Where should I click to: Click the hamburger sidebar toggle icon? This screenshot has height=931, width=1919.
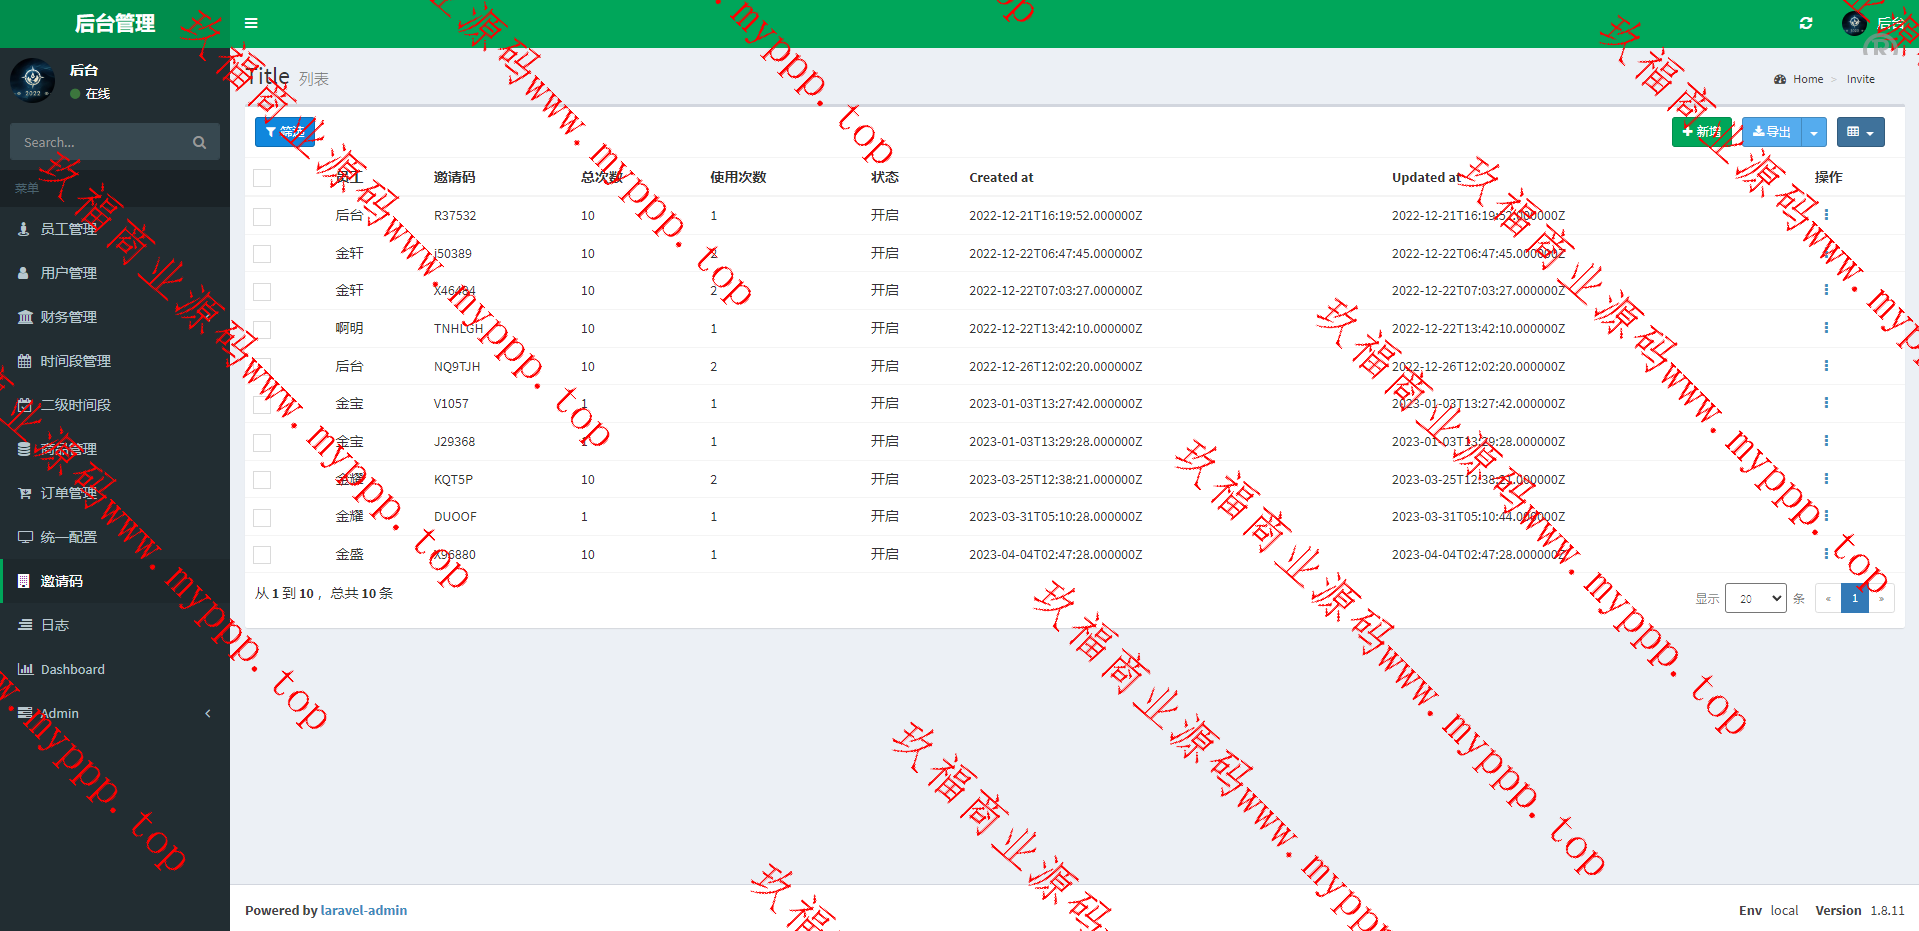pyautogui.click(x=251, y=23)
